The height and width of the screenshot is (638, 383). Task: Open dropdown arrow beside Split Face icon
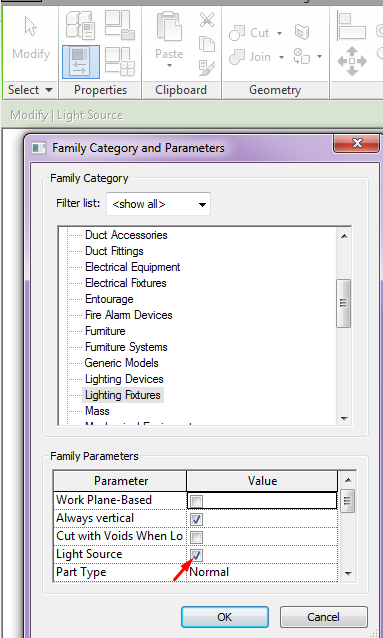tap(320, 57)
